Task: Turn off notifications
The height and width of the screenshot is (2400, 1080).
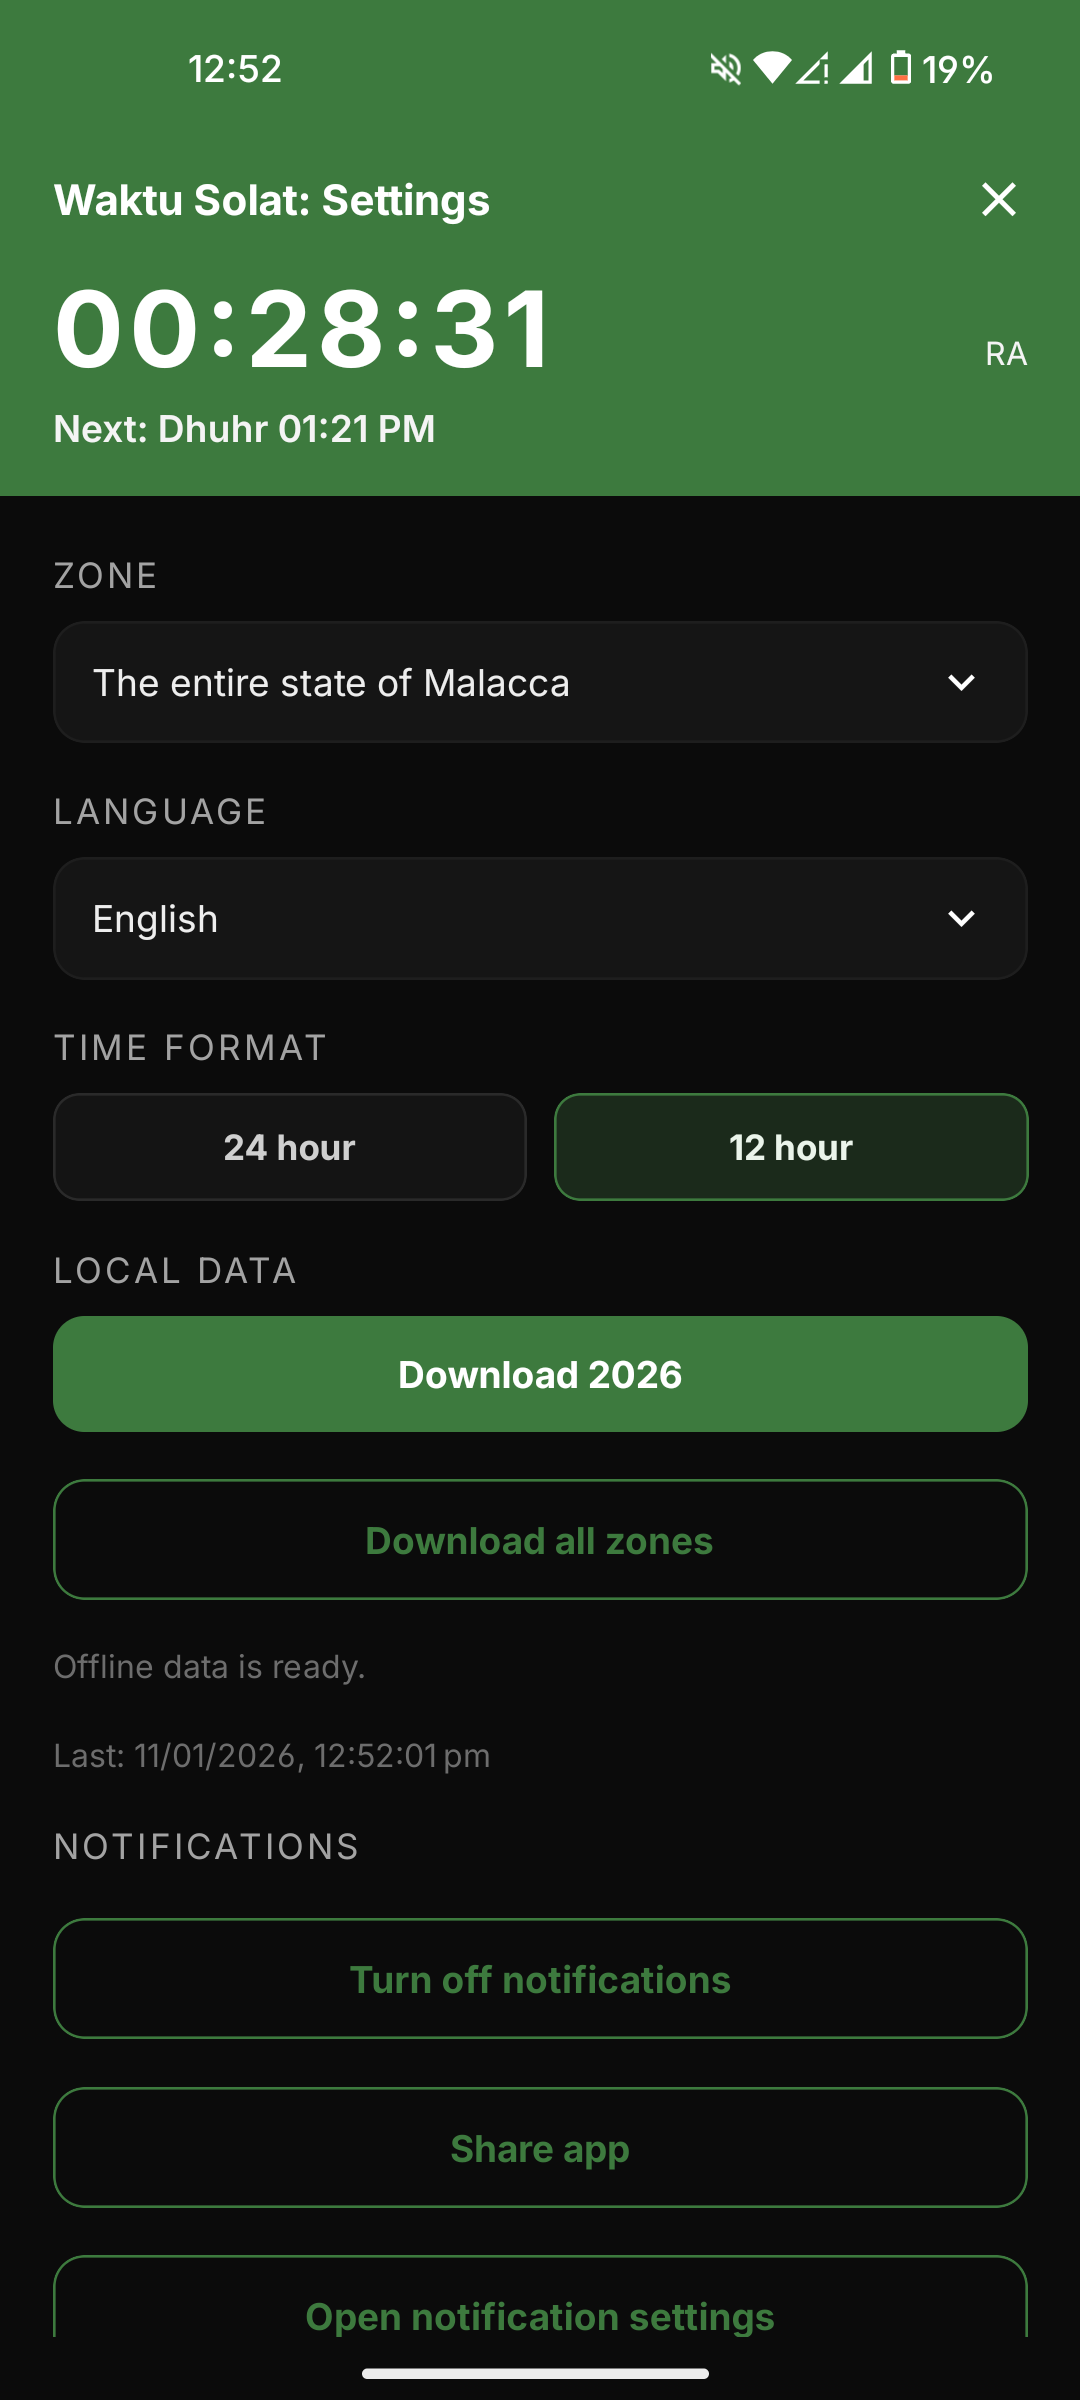Action: [540, 1979]
